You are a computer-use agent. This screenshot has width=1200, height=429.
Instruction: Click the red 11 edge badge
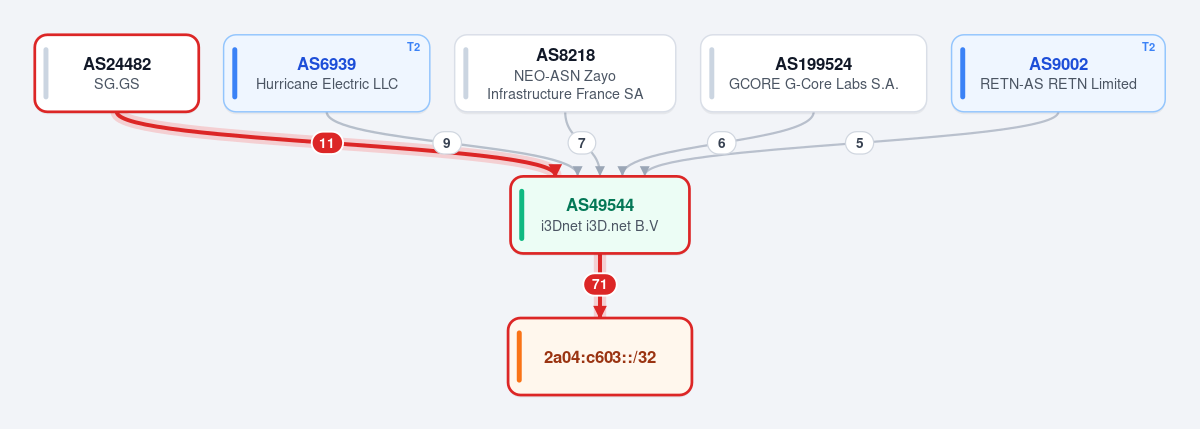(326, 143)
